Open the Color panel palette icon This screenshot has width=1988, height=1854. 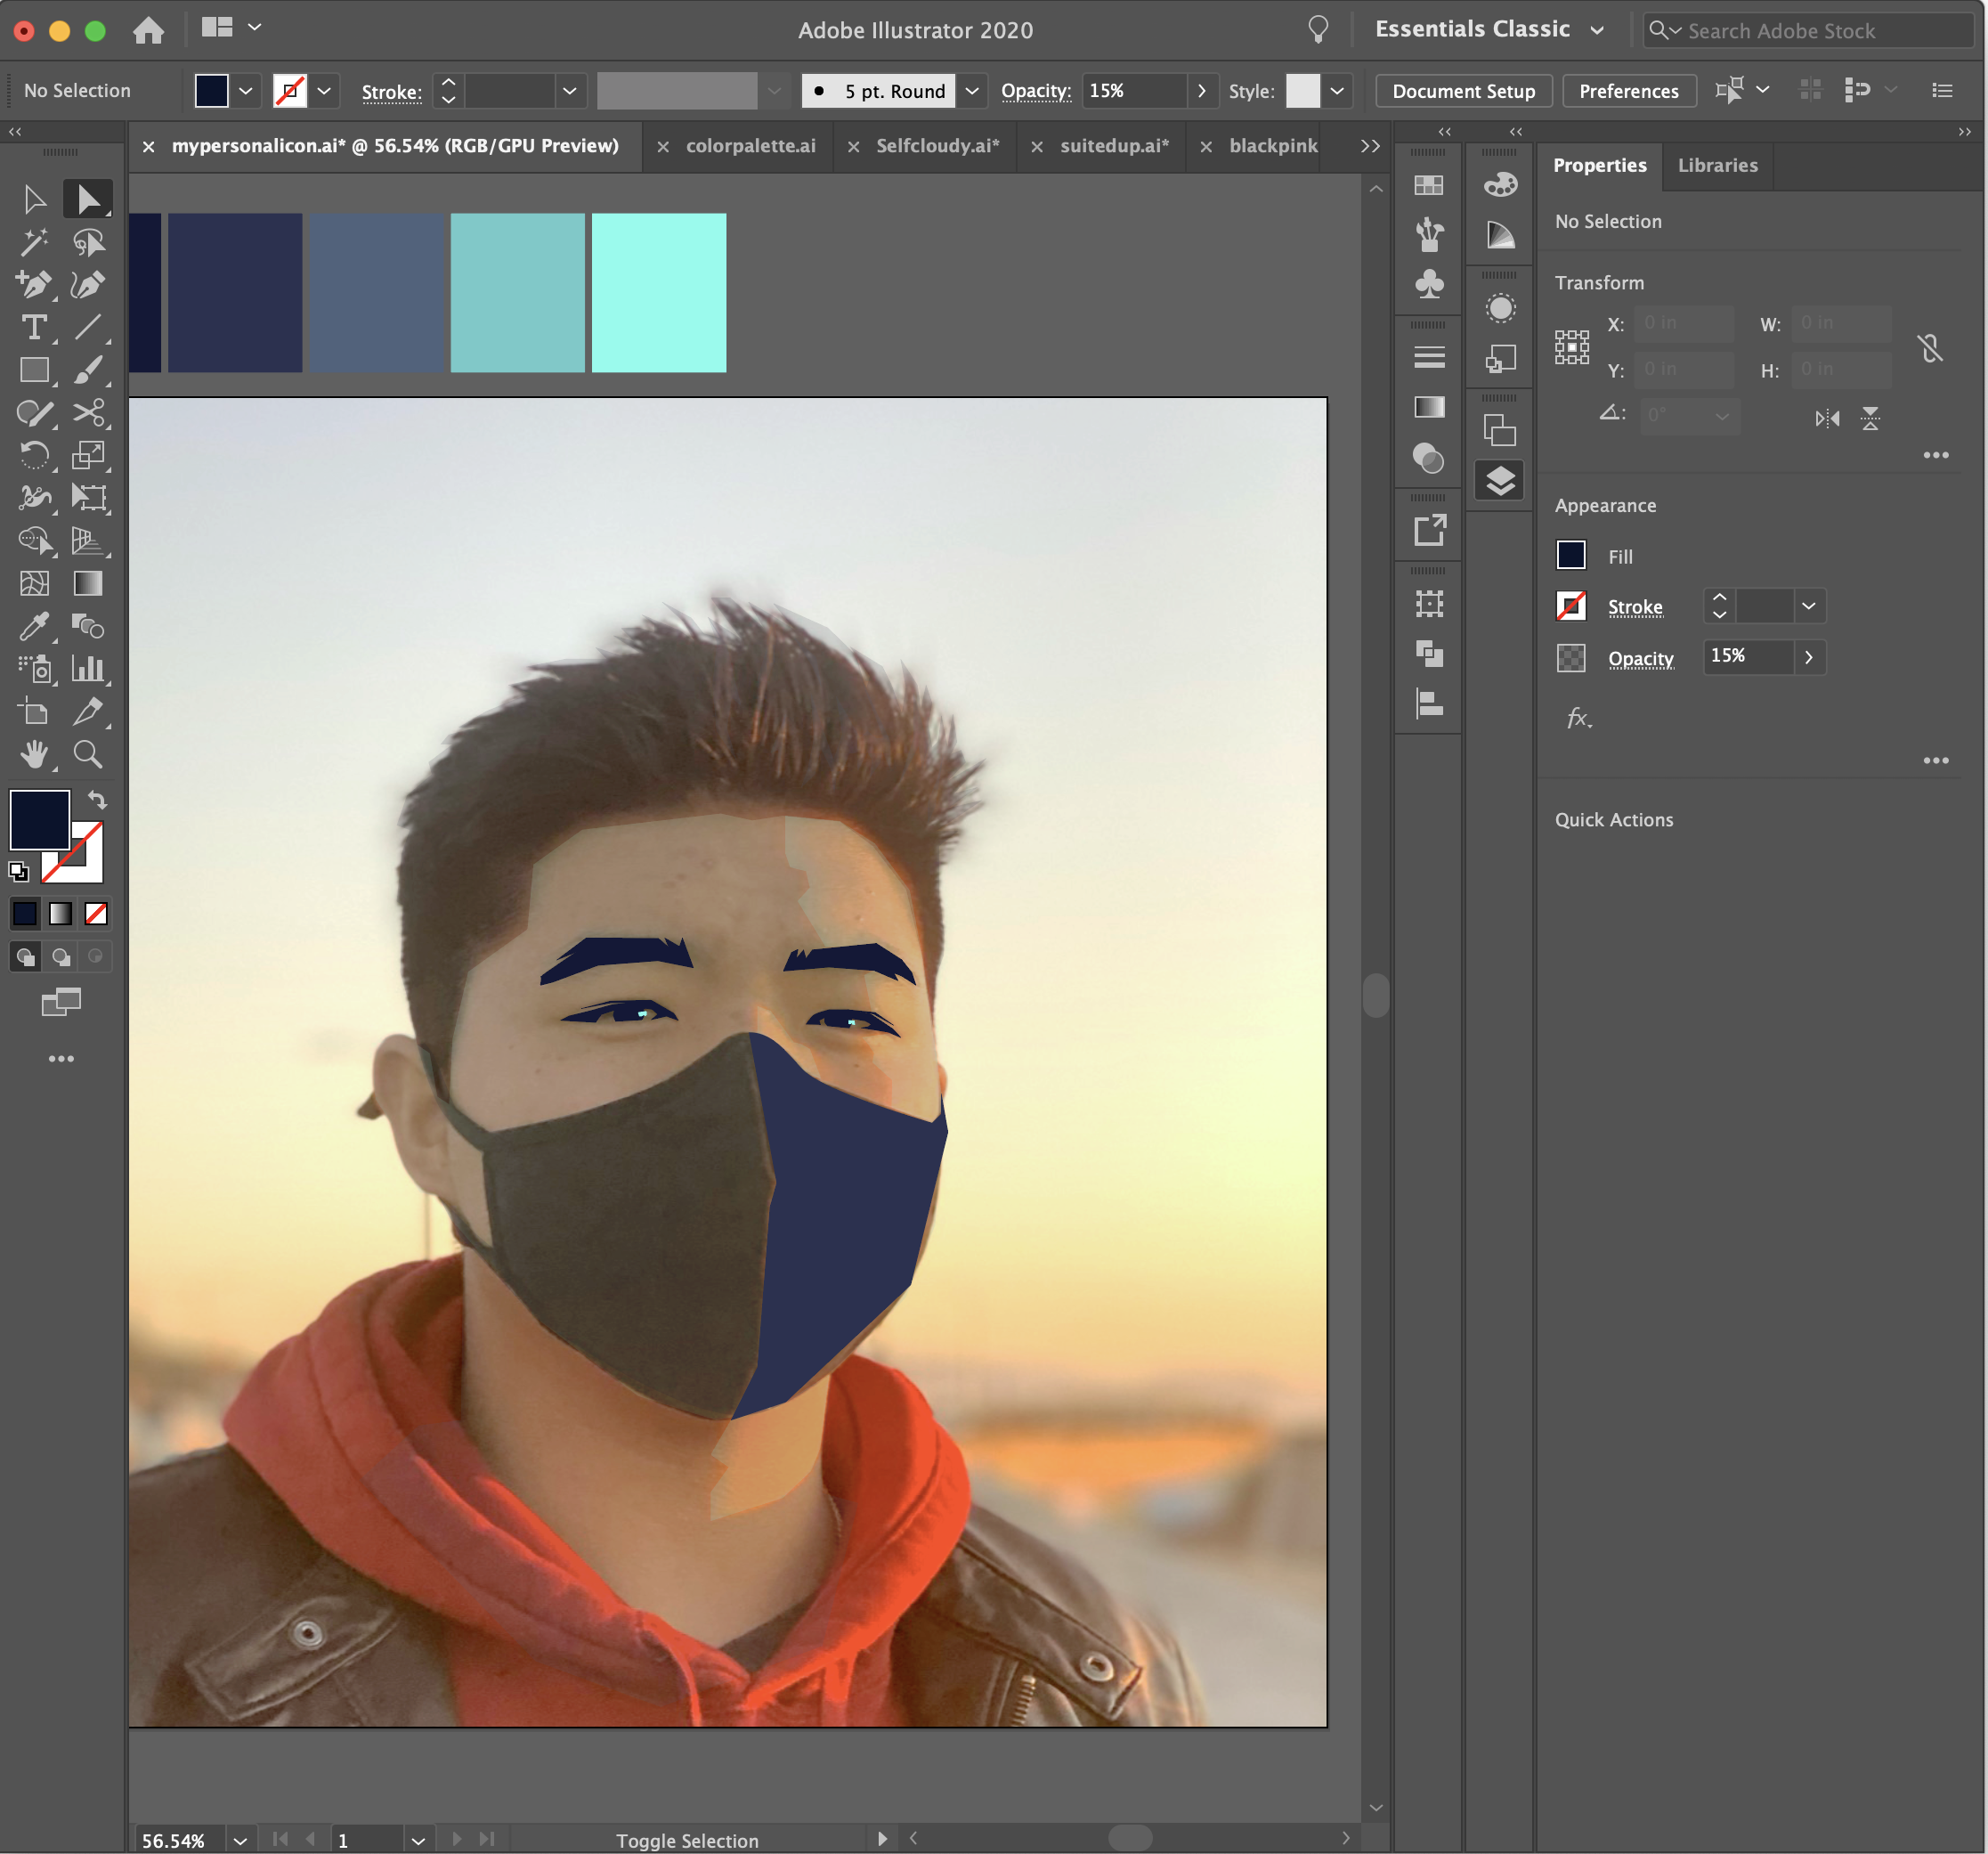1500,184
